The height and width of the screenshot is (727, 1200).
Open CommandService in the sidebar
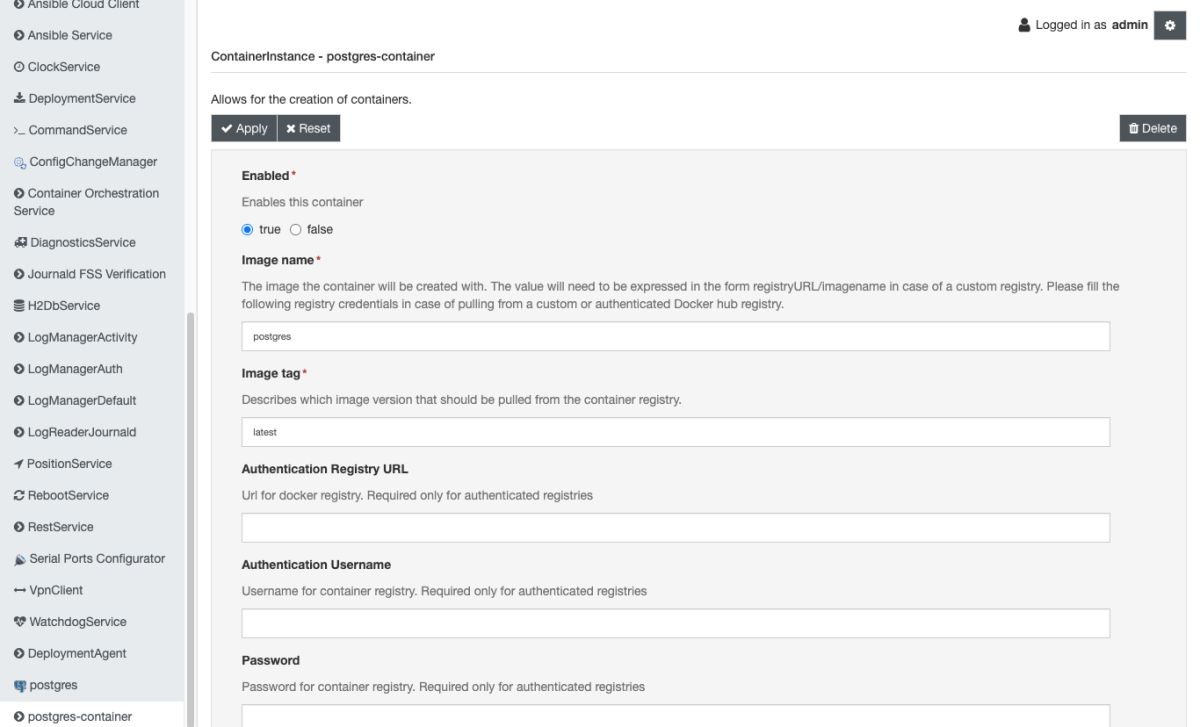click(77, 130)
